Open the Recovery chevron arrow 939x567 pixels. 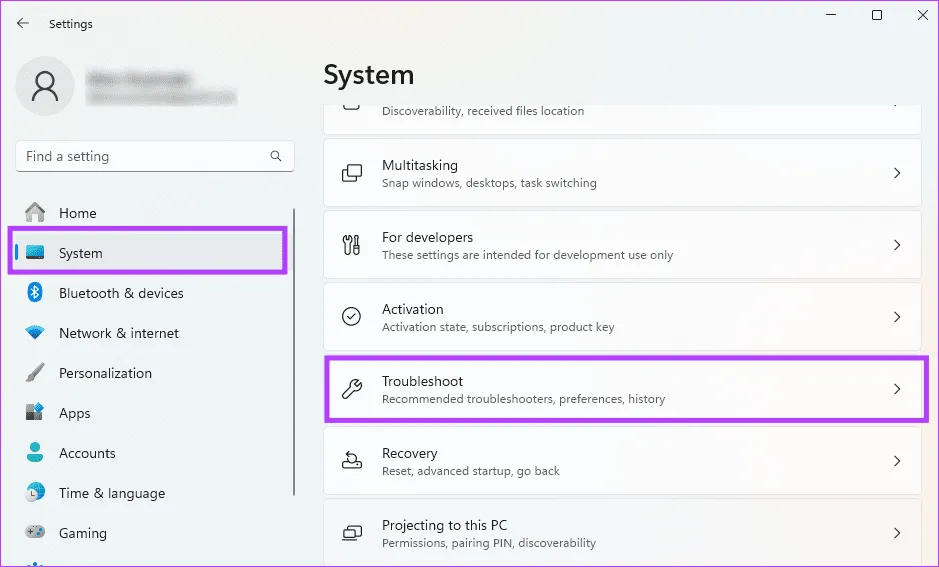896,461
